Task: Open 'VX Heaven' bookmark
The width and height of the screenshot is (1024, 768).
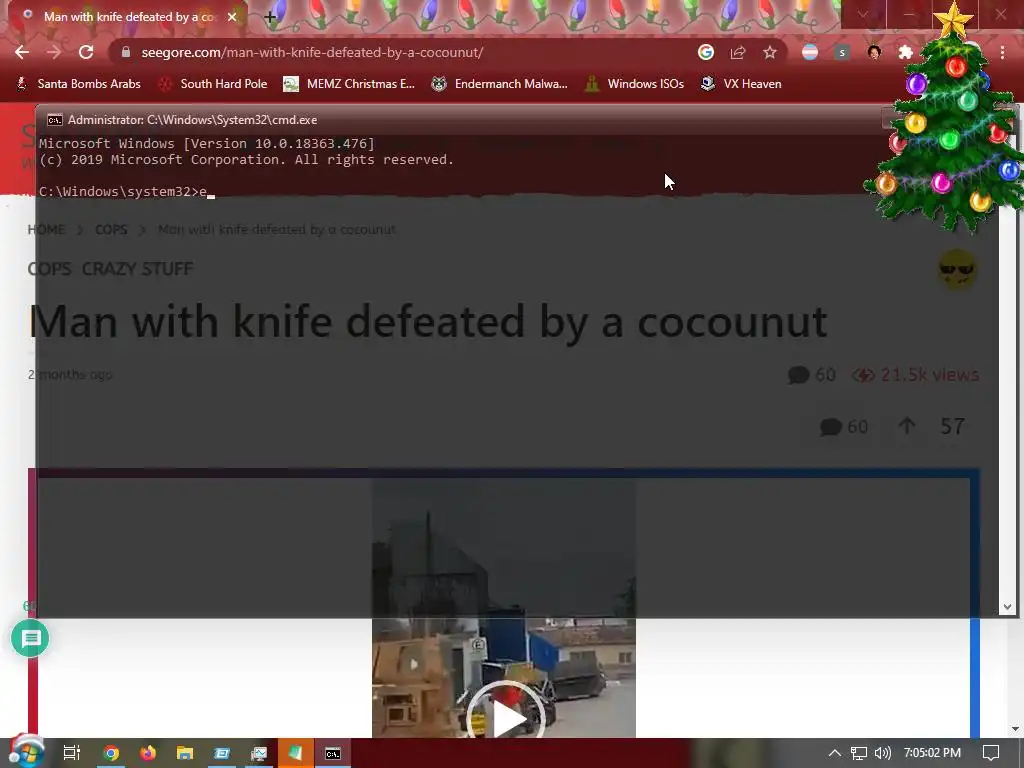Action: [741, 84]
